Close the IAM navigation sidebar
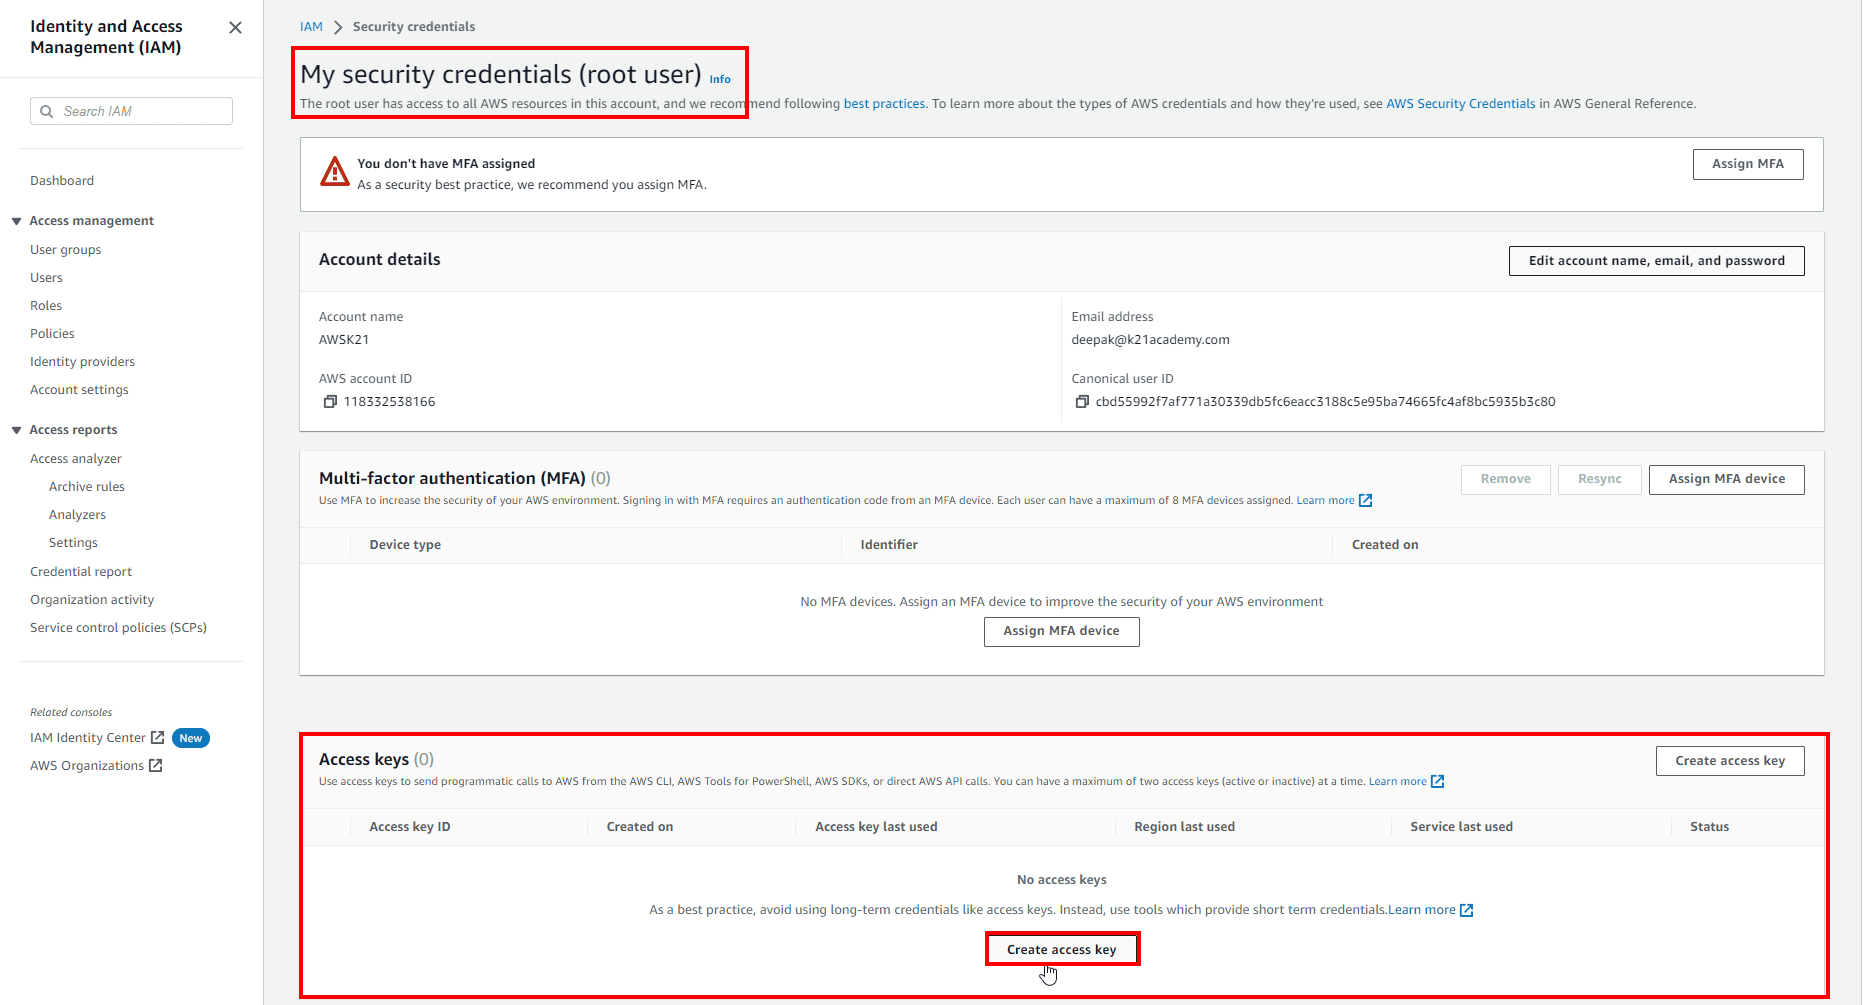Screen dimensions: 1863x1005 coord(235,28)
